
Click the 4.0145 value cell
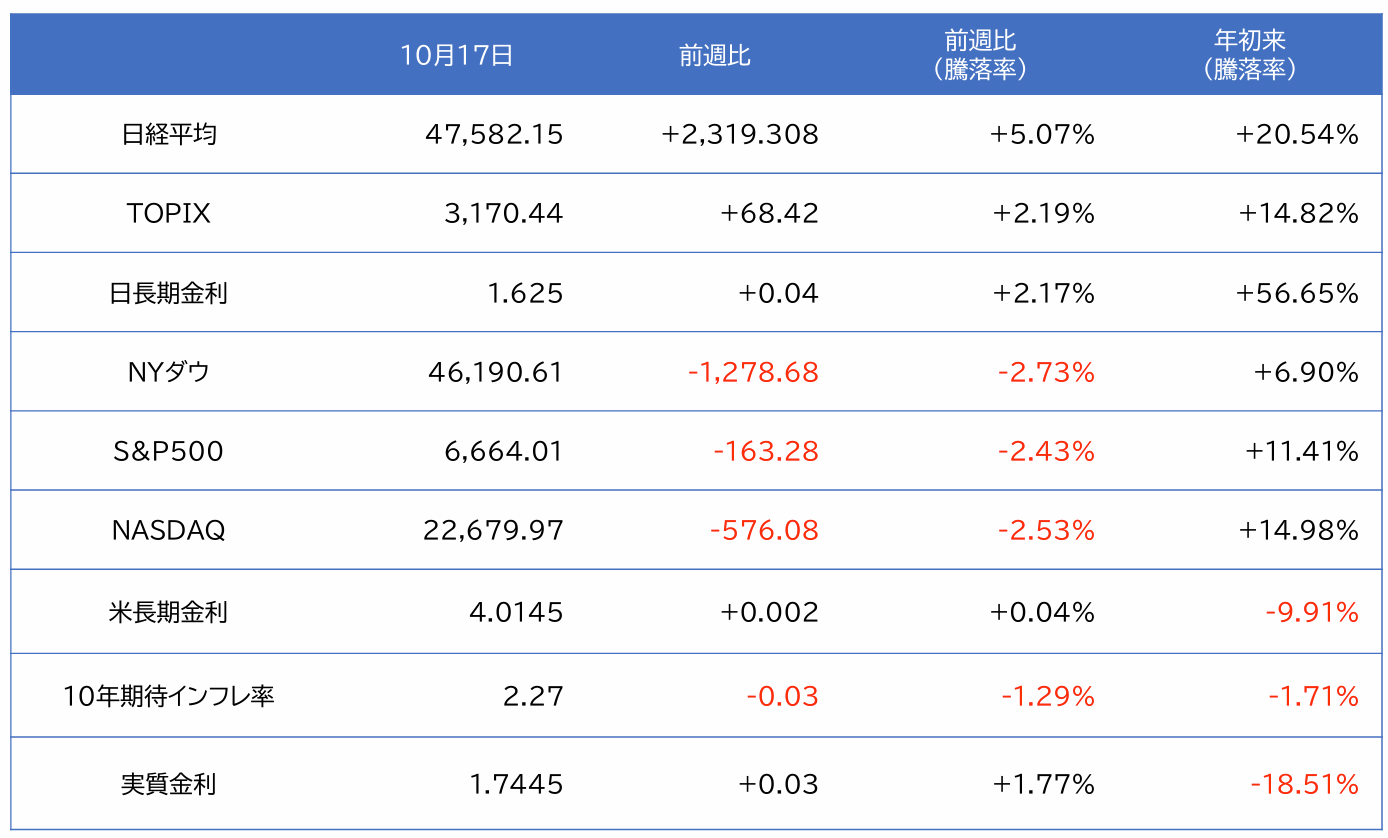pyautogui.click(x=516, y=612)
